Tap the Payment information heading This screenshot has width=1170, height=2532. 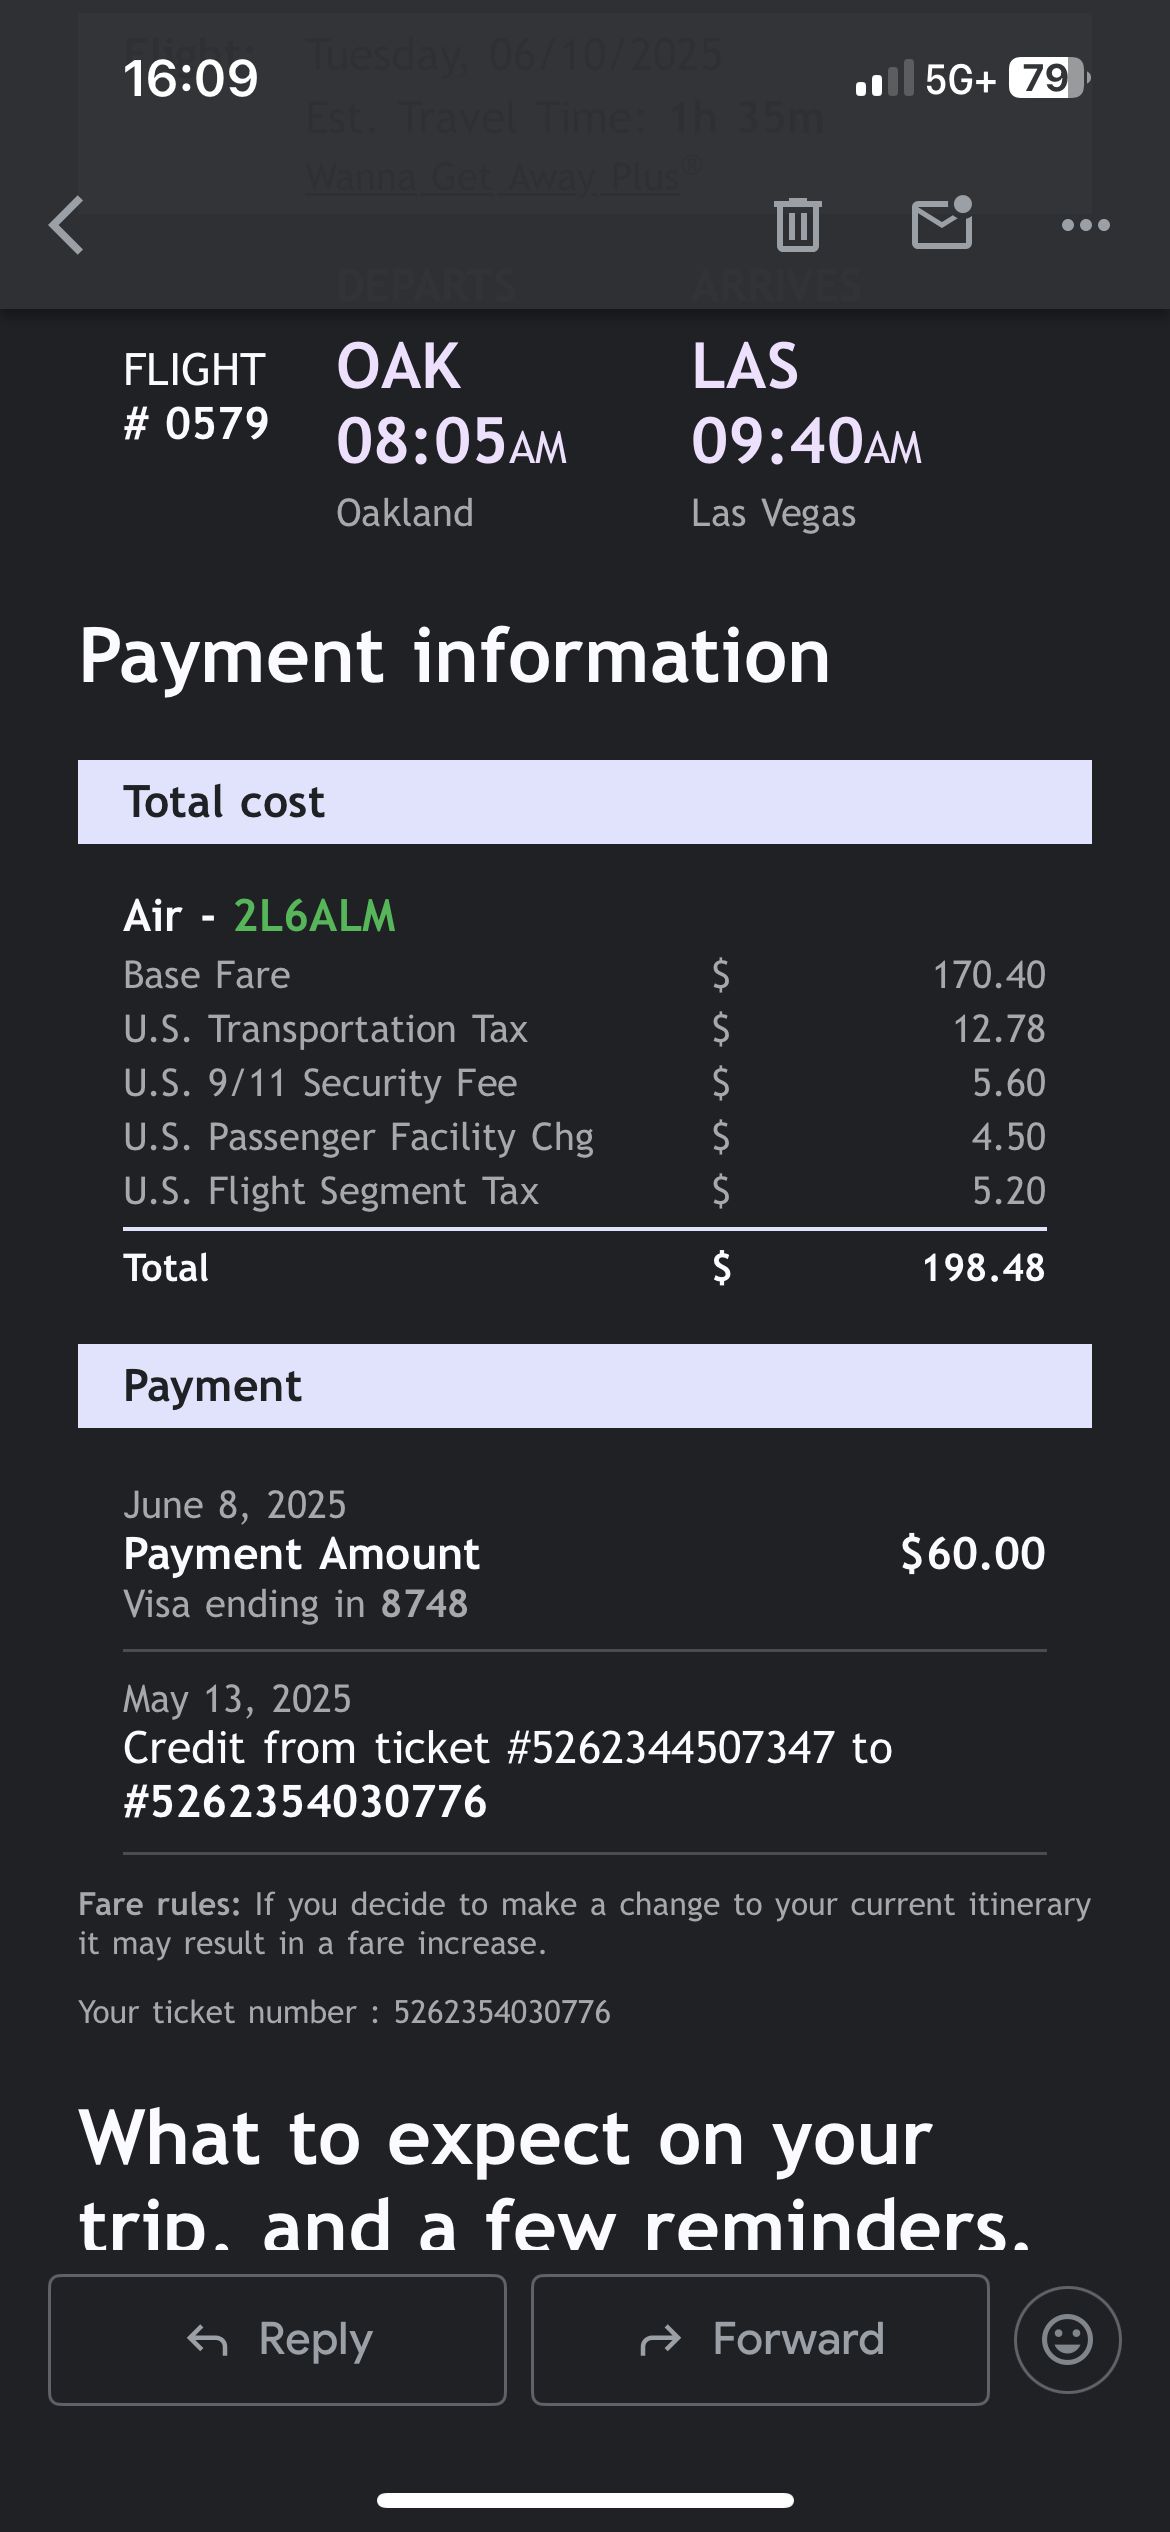pos(455,656)
